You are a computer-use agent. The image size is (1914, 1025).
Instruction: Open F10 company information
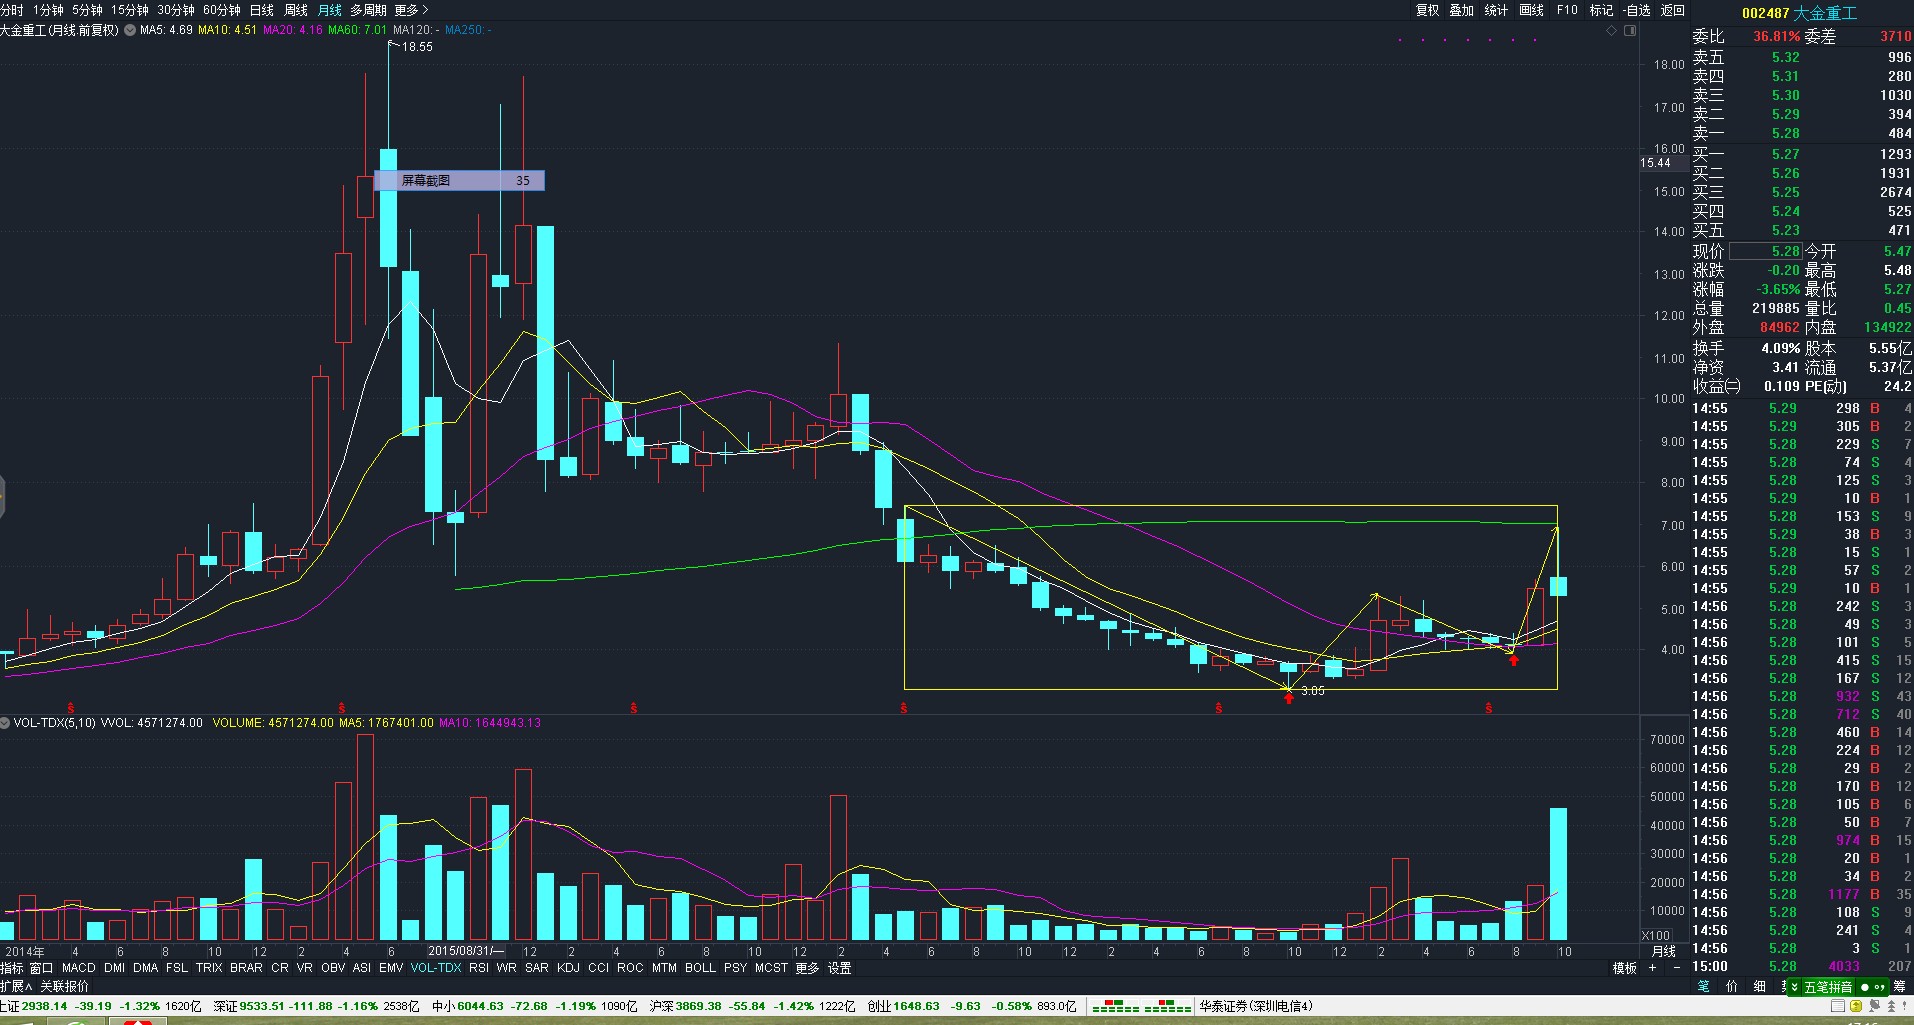1567,10
